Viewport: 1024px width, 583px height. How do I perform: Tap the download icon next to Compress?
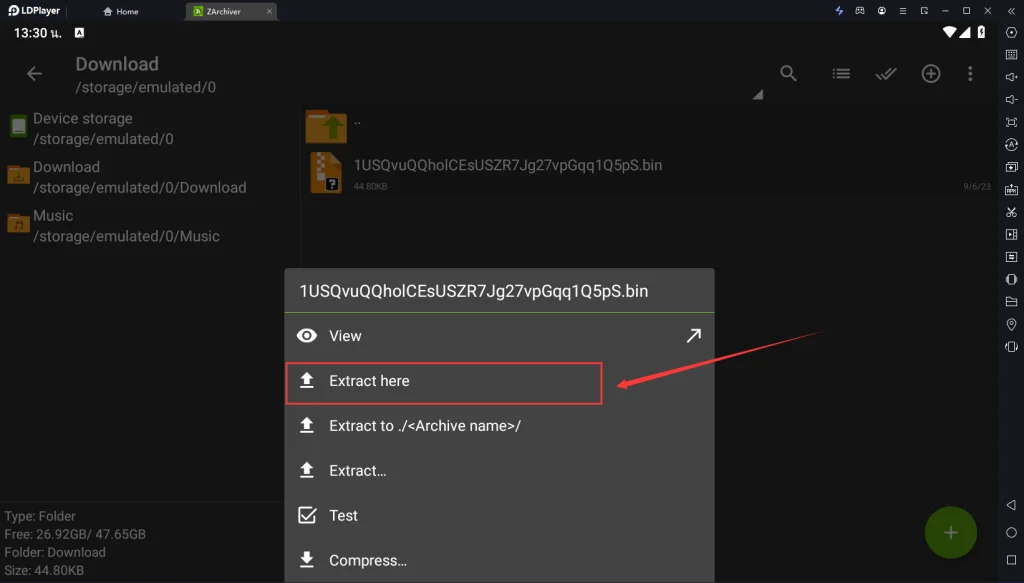307,559
